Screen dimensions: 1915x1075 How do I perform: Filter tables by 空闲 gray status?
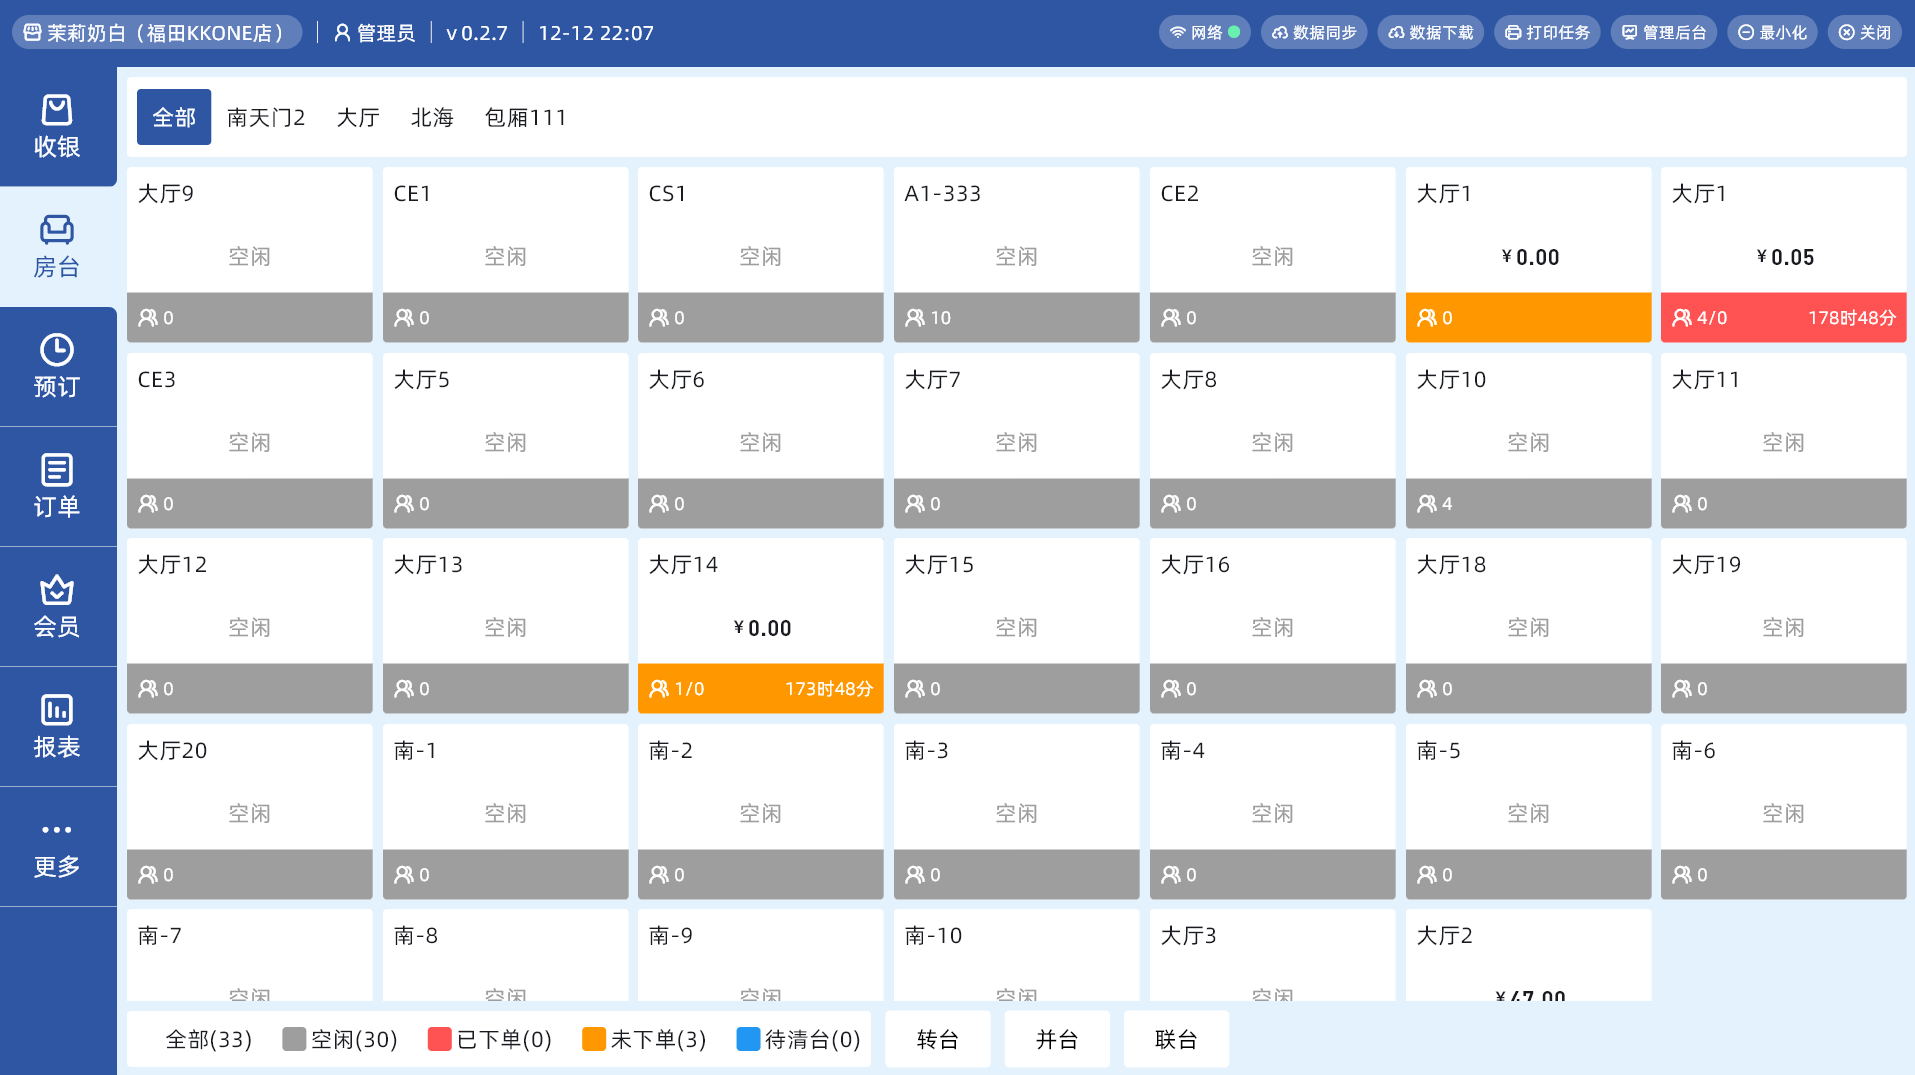[x=340, y=1040]
